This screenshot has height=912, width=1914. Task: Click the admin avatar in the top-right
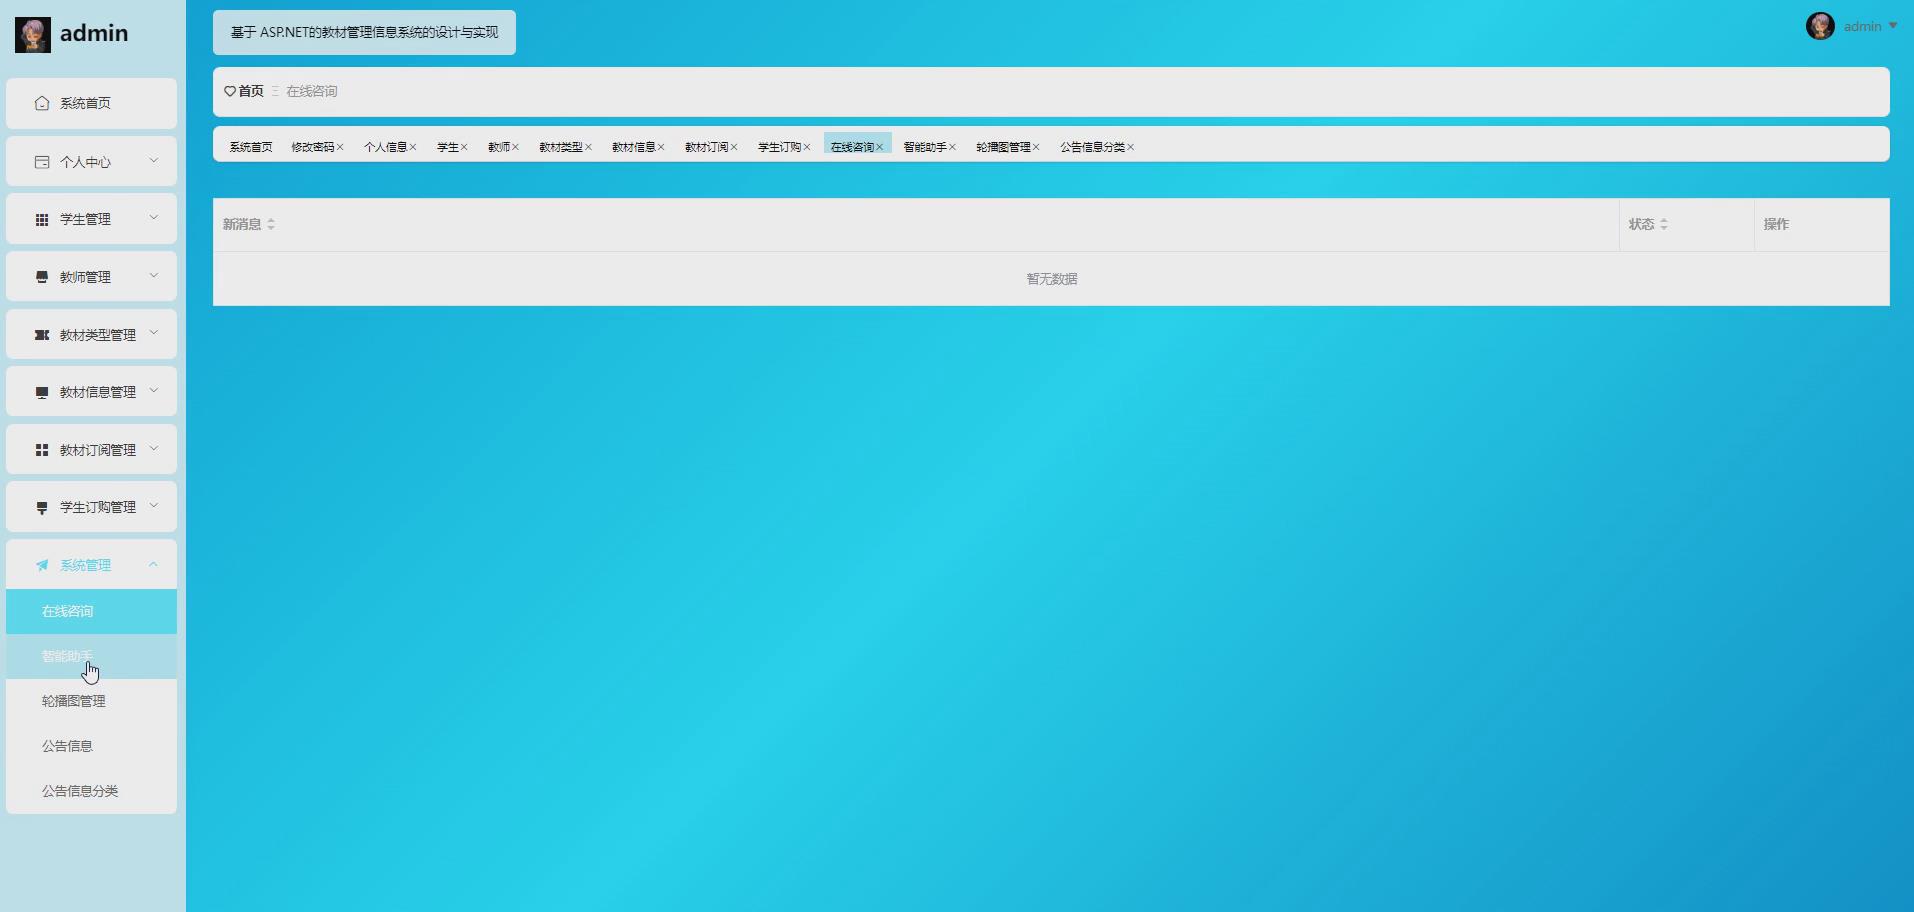pos(1820,26)
